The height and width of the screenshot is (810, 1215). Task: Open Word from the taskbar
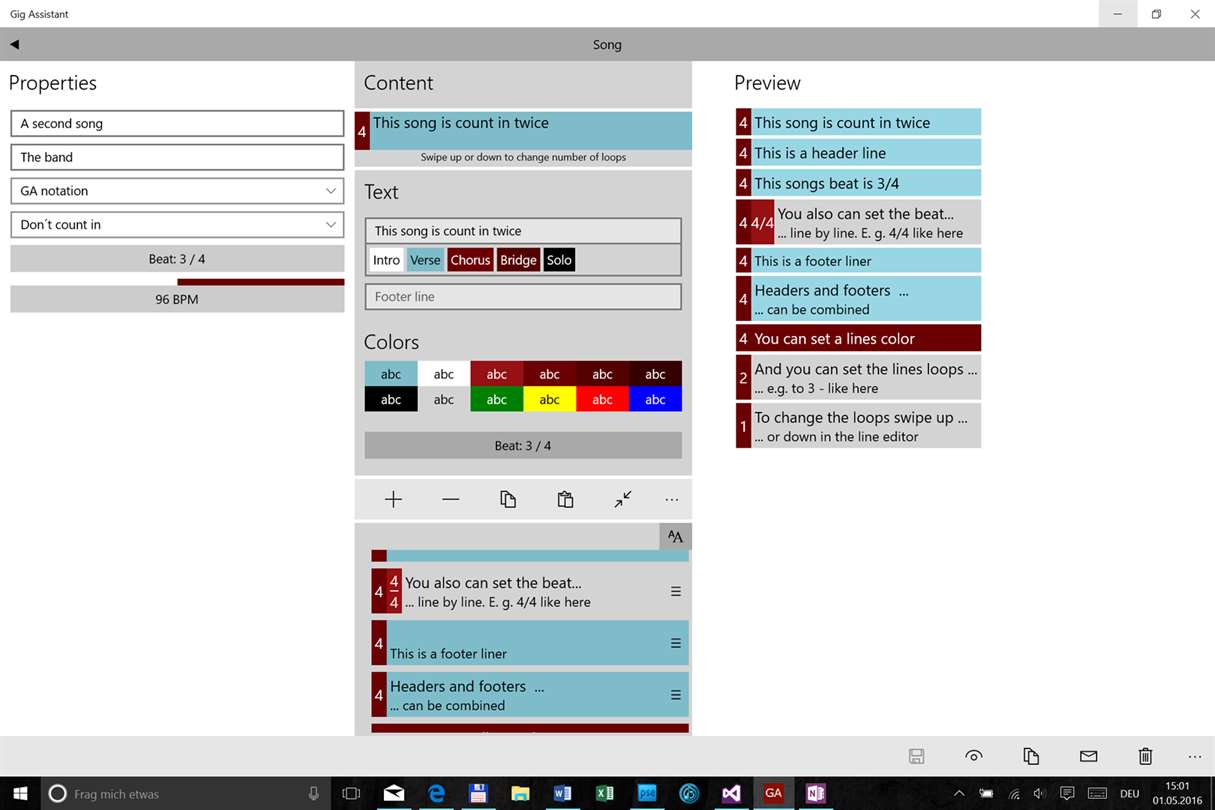pos(562,793)
